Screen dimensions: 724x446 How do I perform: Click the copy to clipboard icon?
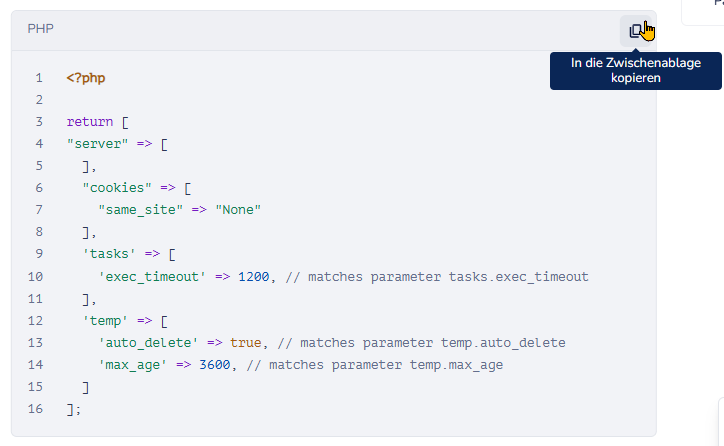(636, 31)
